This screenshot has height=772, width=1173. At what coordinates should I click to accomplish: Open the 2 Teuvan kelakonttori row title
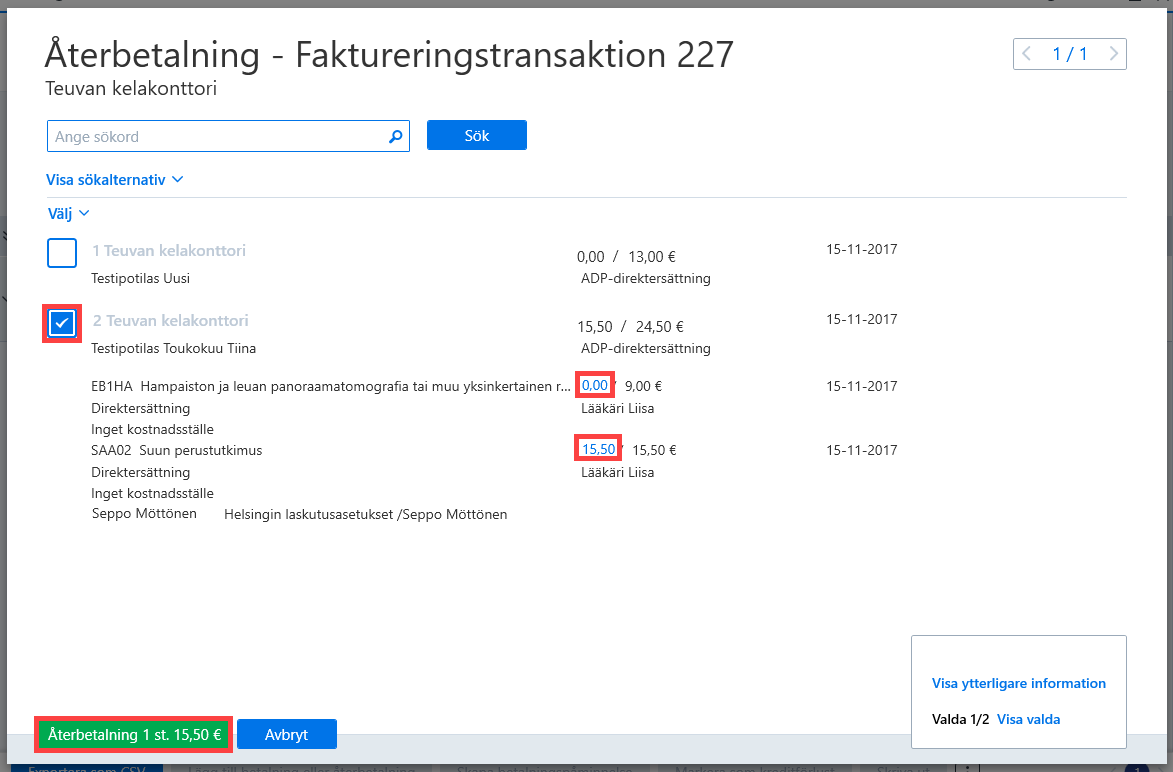[171, 321]
